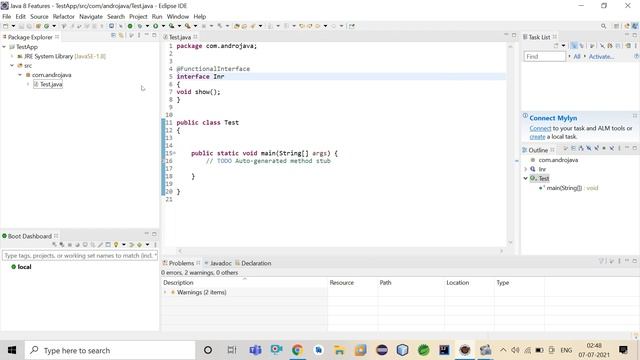
Task: Open the Window menu
Action: click(x=178, y=16)
